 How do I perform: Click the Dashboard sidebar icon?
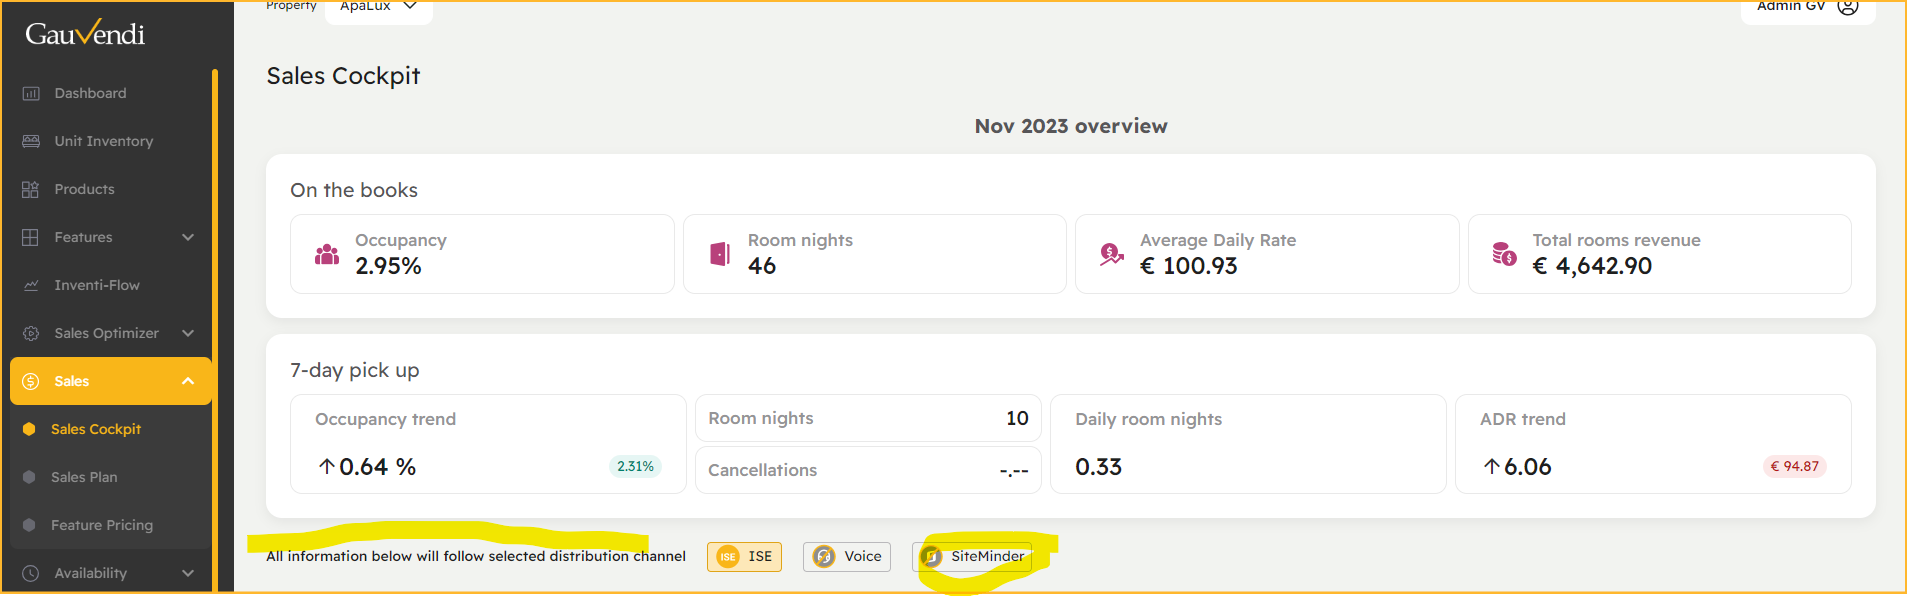click(31, 93)
